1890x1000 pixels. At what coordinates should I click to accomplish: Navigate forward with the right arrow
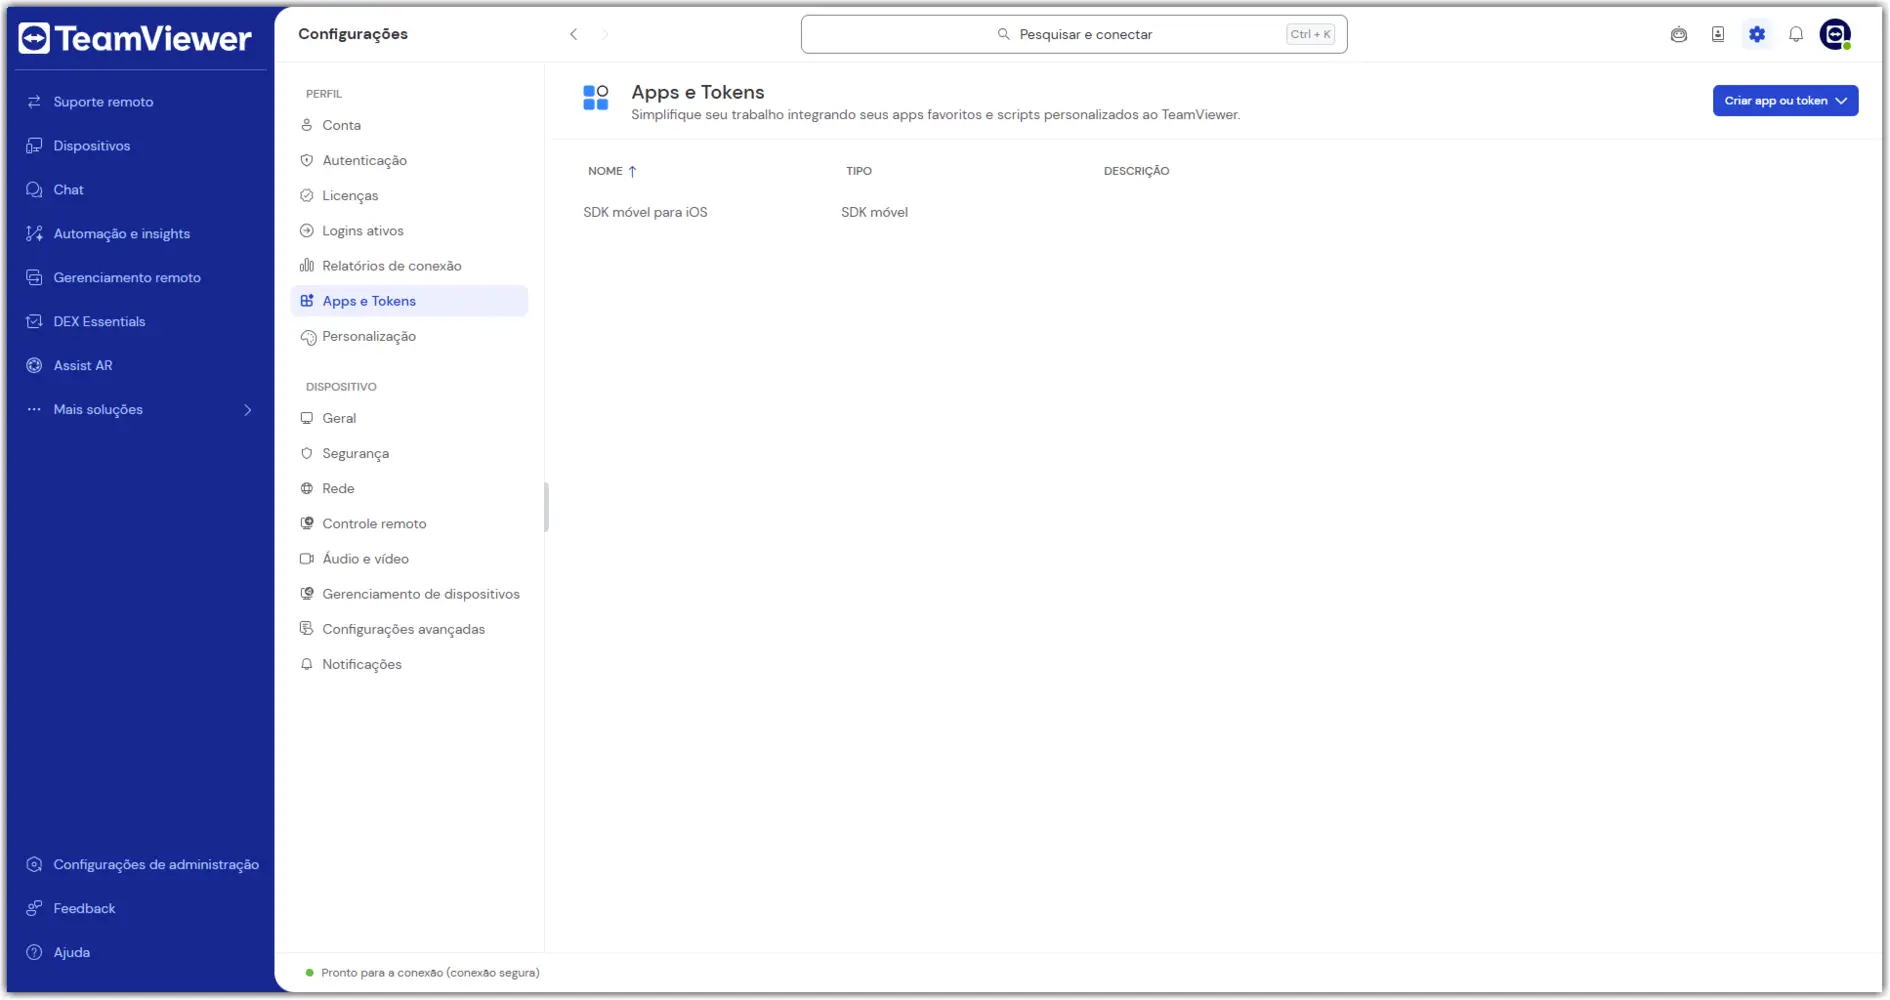(605, 34)
